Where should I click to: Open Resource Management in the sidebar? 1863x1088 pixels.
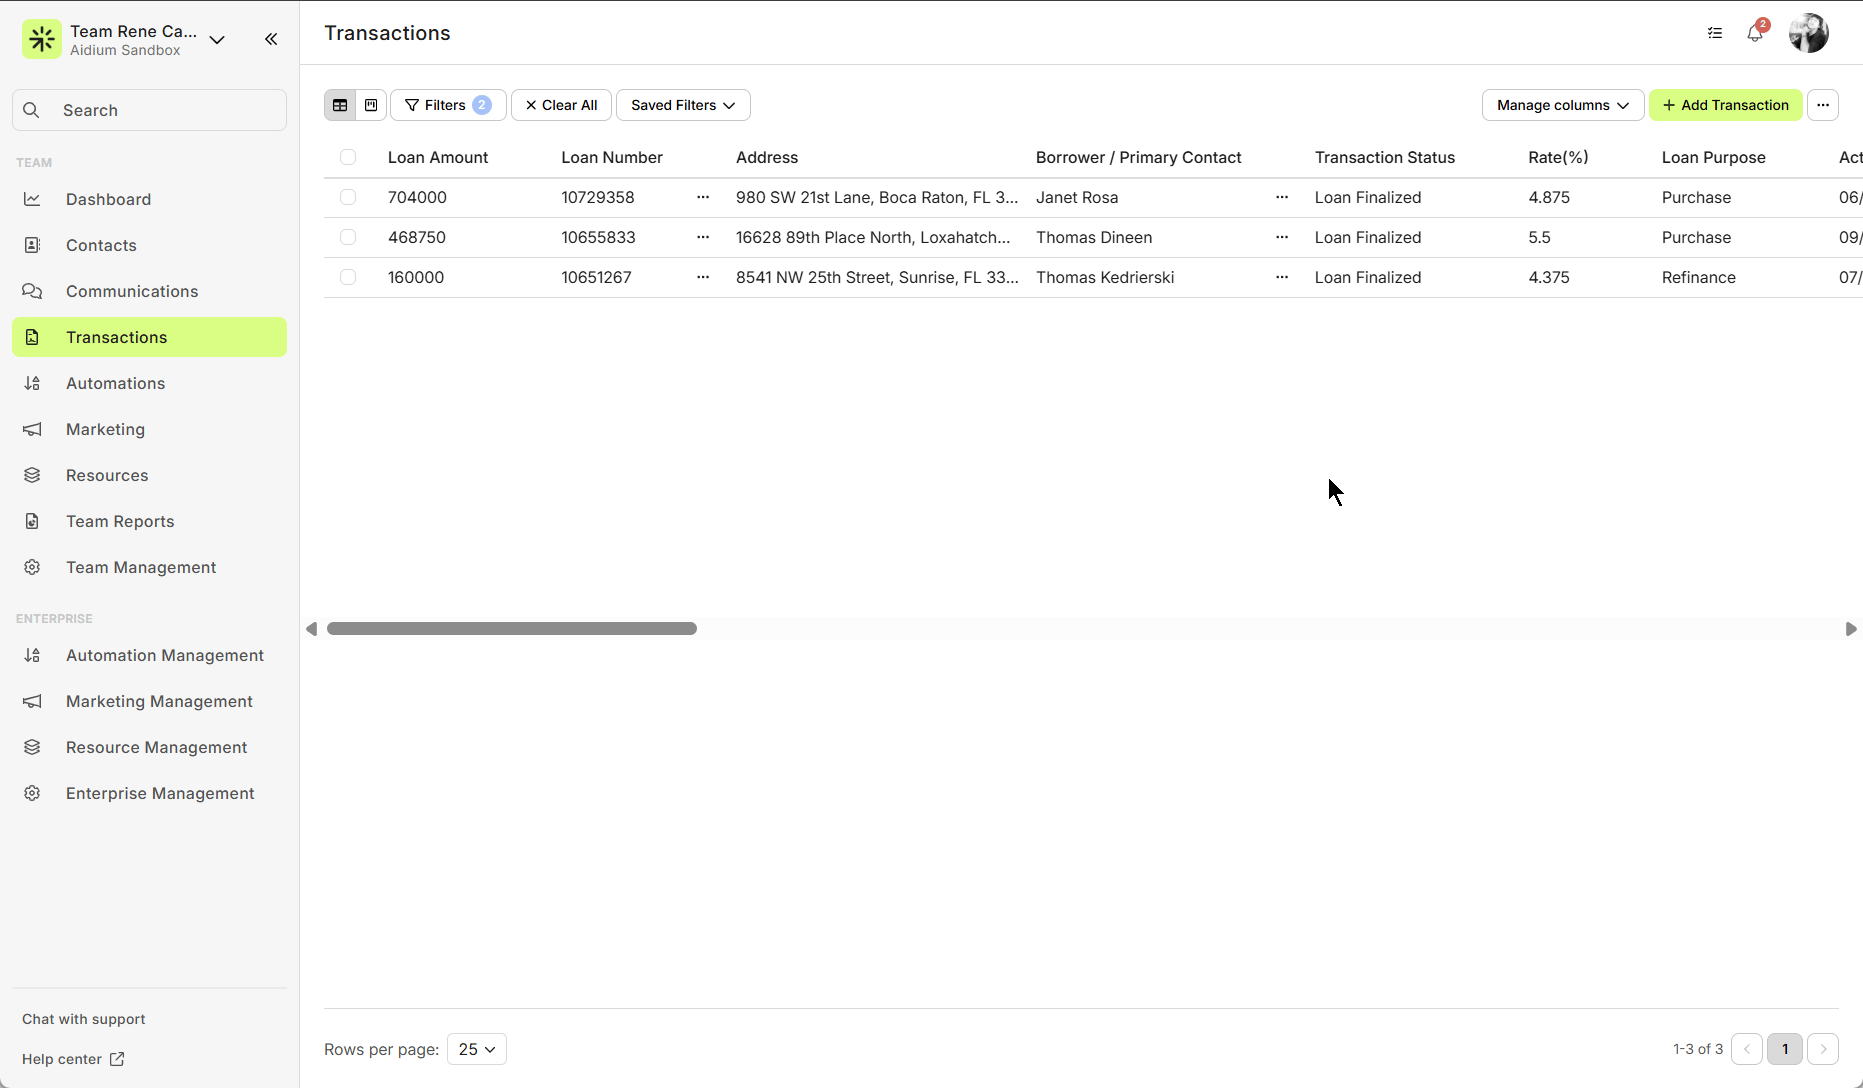156,747
